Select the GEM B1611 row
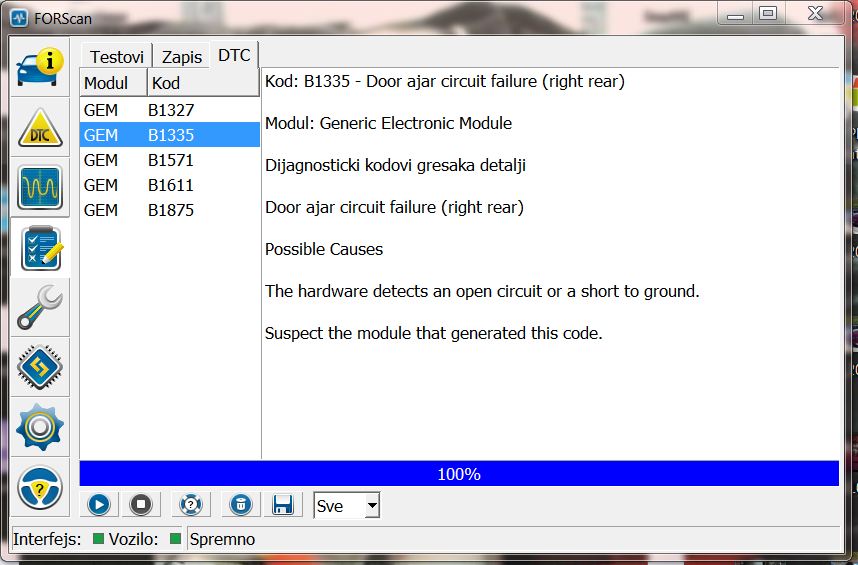The image size is (858, 565). coord(170,185)
